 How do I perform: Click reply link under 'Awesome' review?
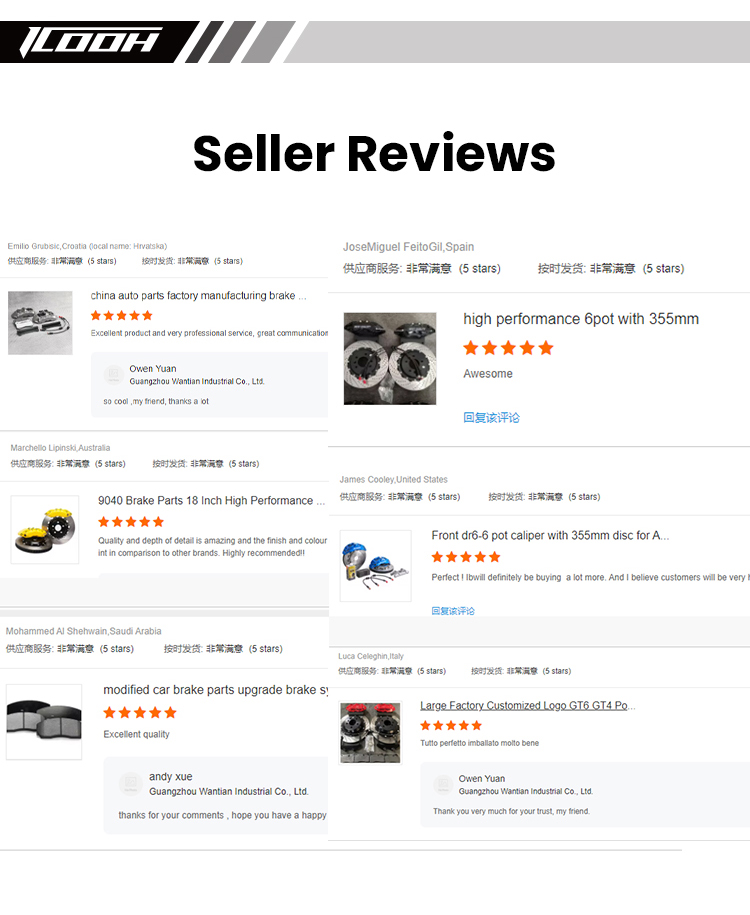491,418
